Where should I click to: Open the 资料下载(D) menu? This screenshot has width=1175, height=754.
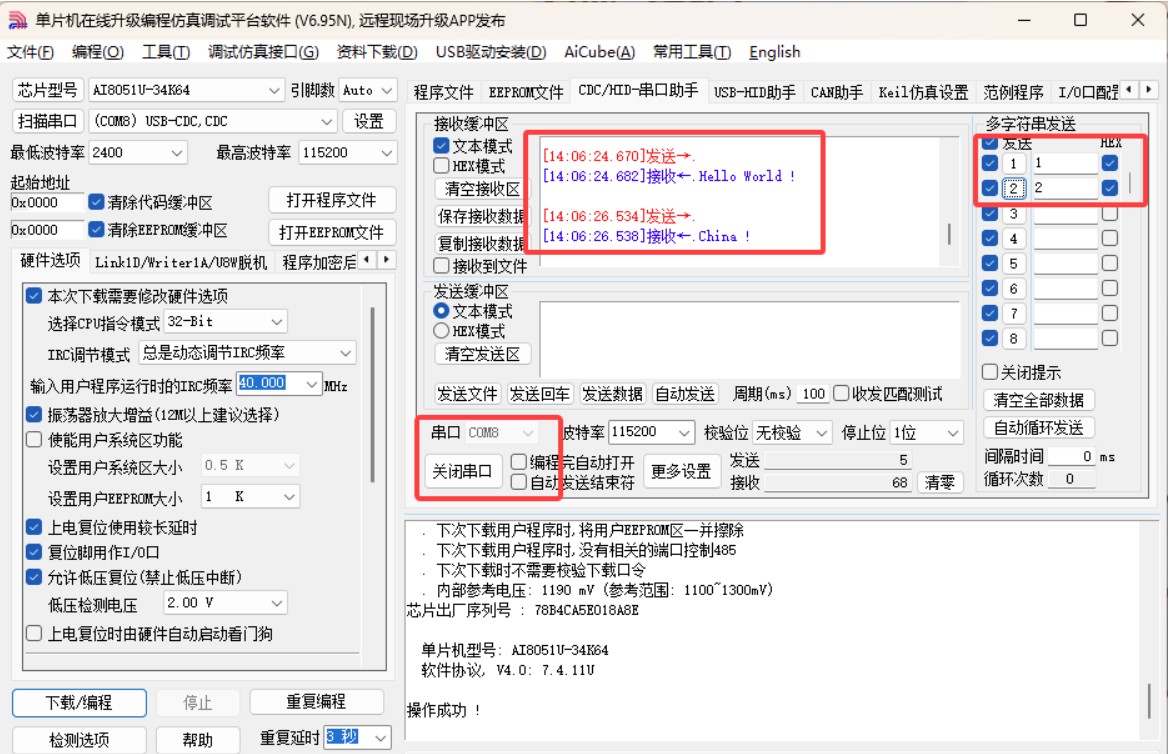377,52
